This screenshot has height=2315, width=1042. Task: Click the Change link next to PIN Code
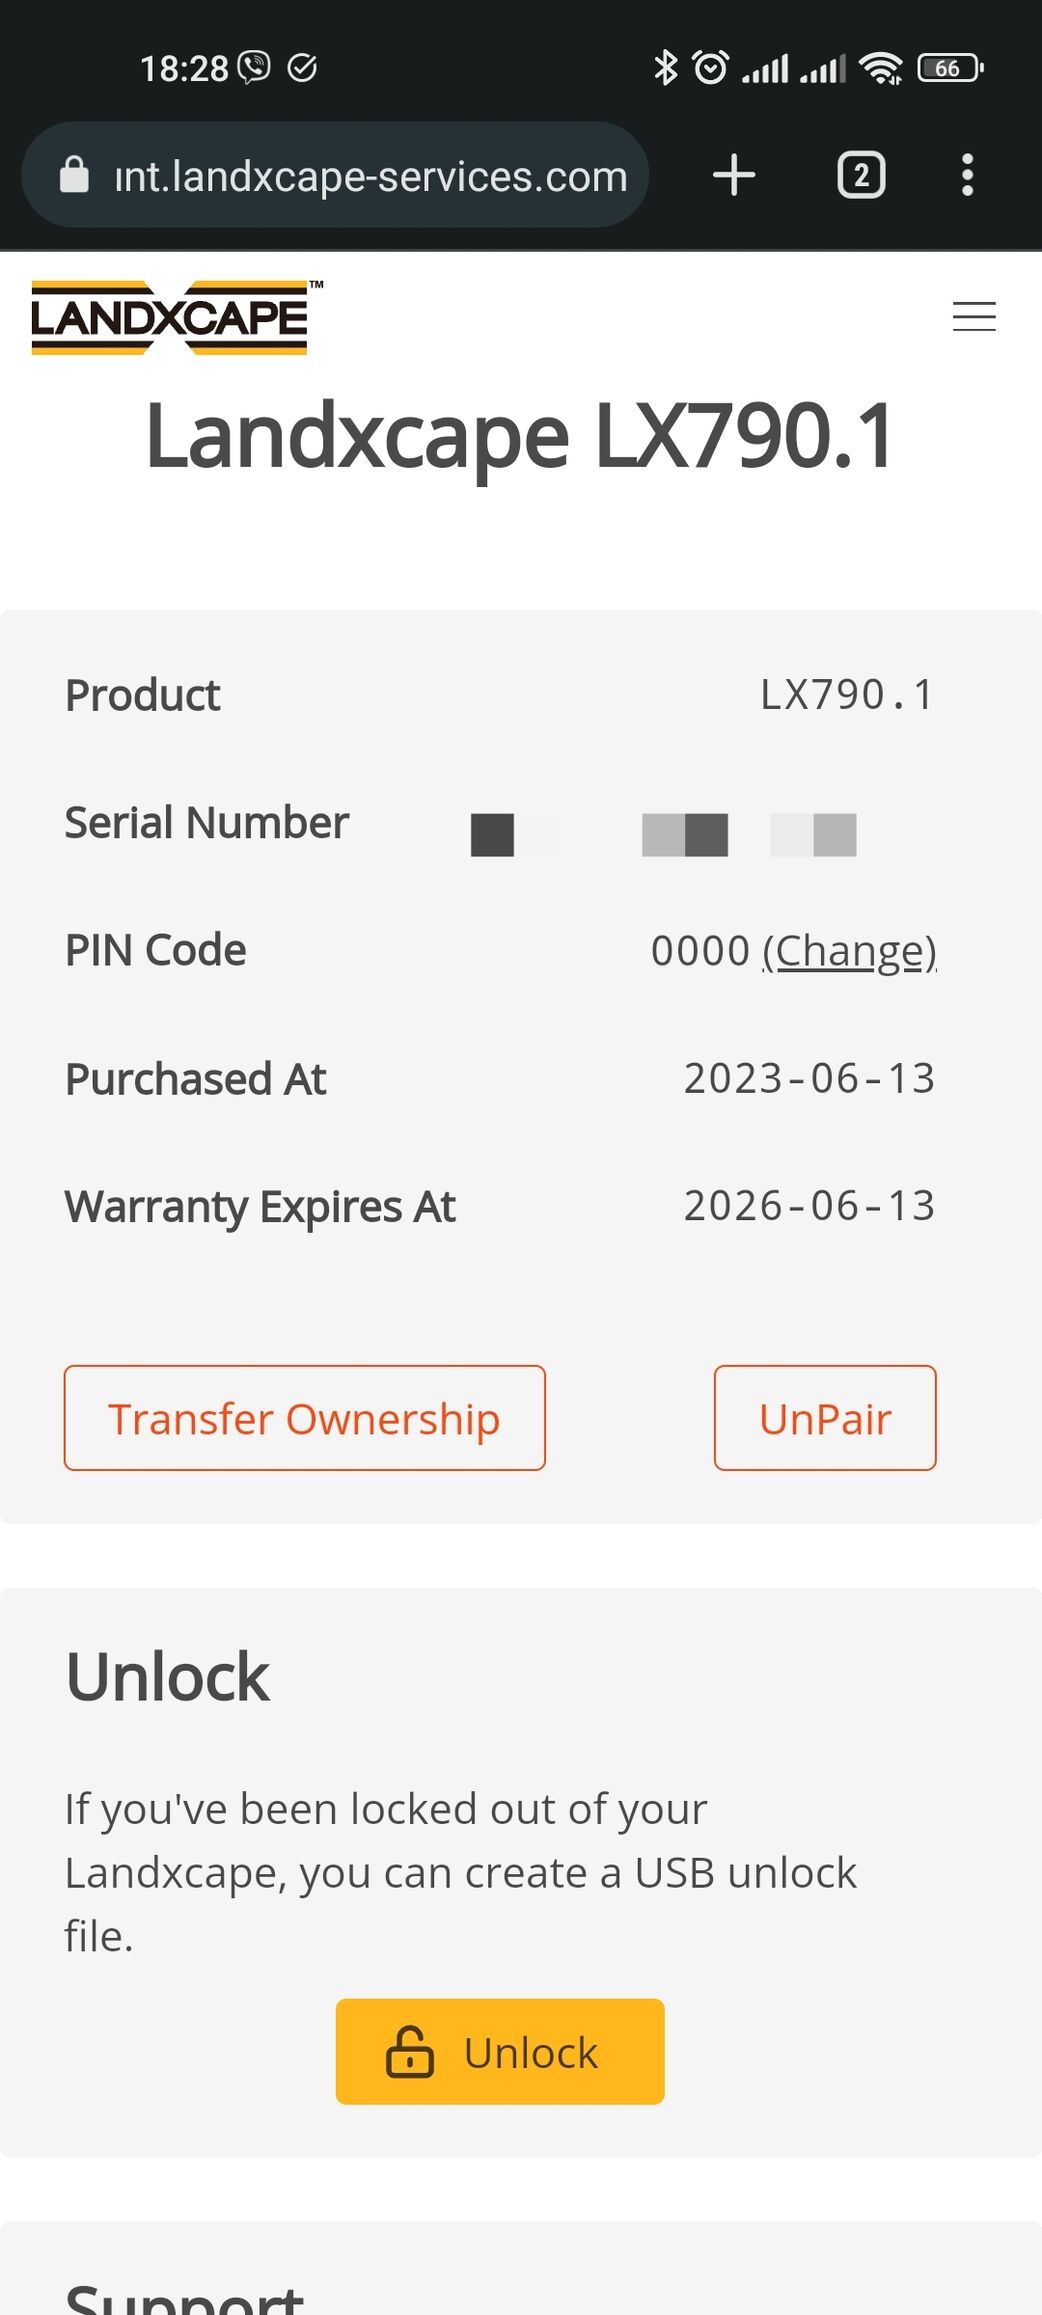849,951
